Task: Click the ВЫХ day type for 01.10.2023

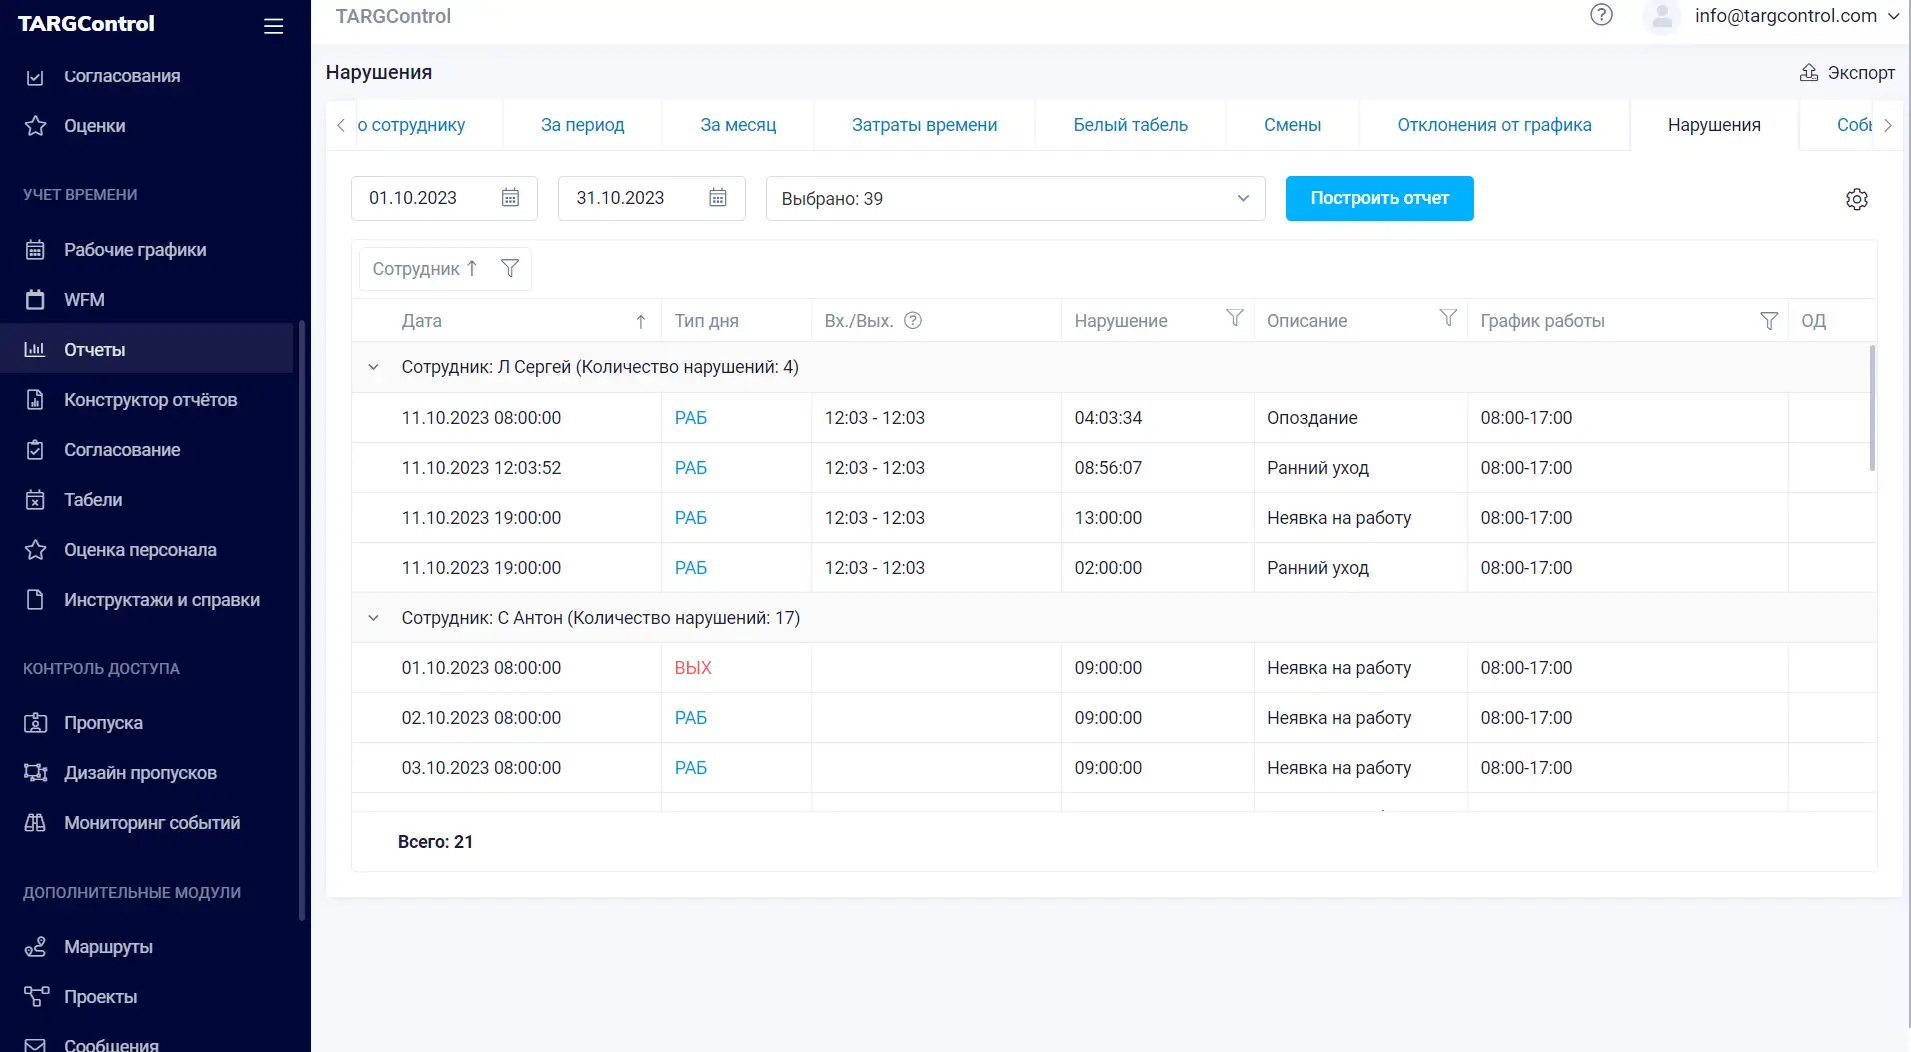Action: pos(693,668)
